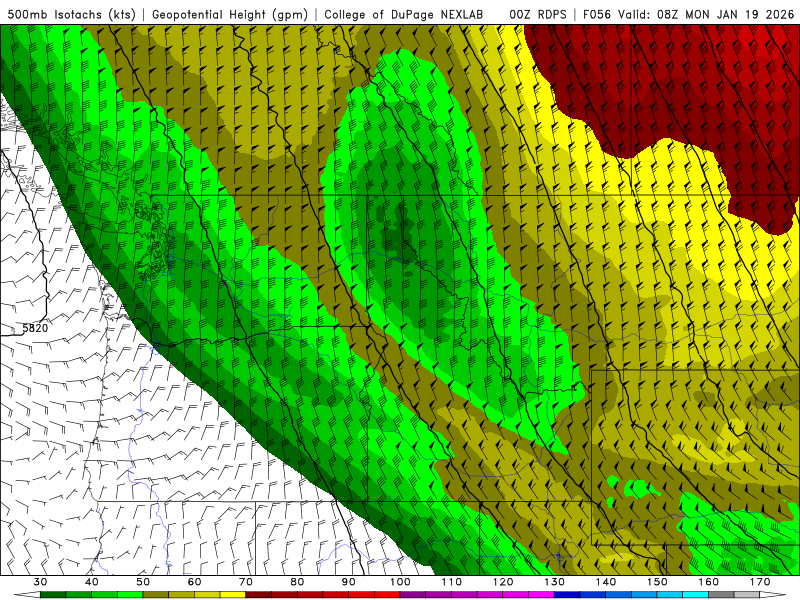Click the 150 value on the color scale
800x600 pixels.
click(657, 582)
